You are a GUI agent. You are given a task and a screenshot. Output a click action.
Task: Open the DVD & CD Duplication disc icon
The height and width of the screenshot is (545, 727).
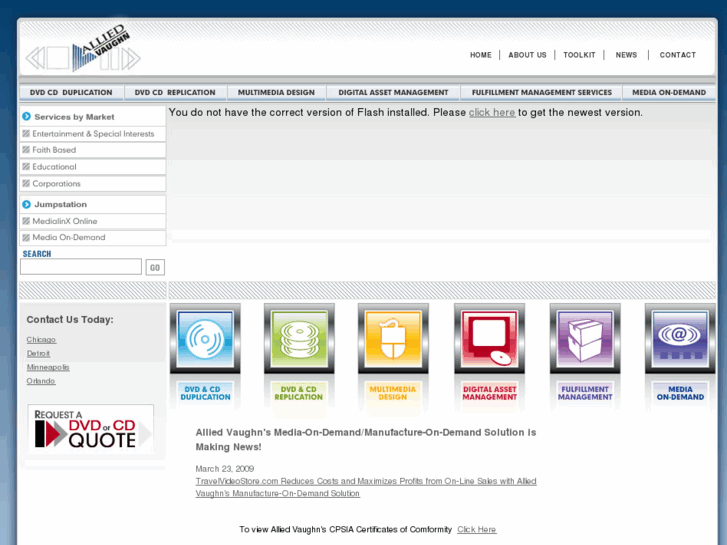[205, 339]
